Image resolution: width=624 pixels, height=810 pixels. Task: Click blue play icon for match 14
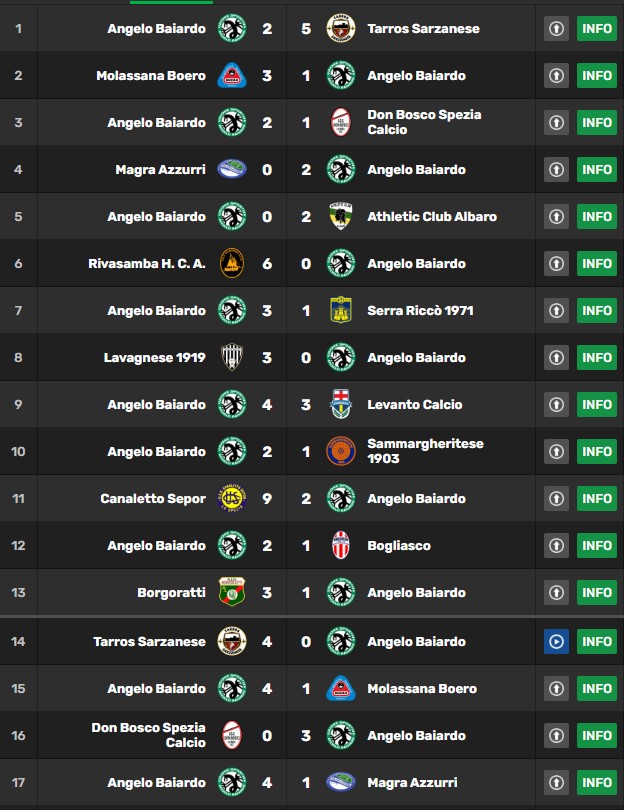click(x=556, y=642)
